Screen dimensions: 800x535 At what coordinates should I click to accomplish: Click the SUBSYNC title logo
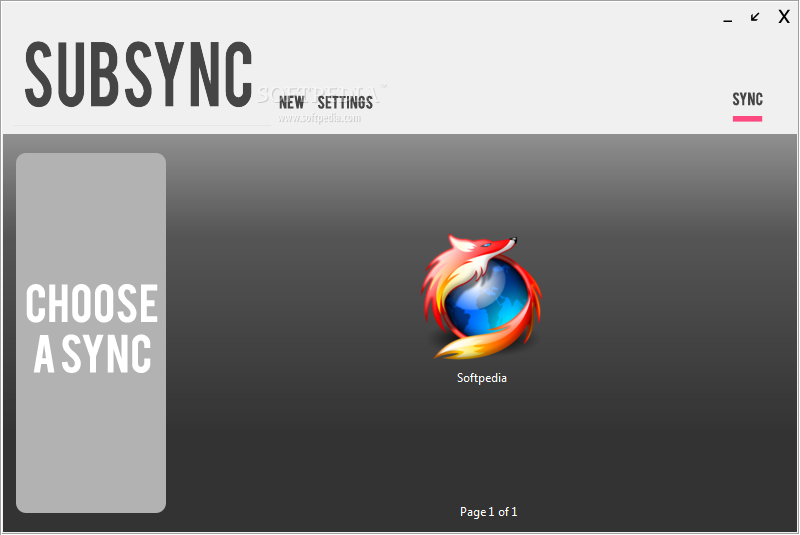pos(138,74)
